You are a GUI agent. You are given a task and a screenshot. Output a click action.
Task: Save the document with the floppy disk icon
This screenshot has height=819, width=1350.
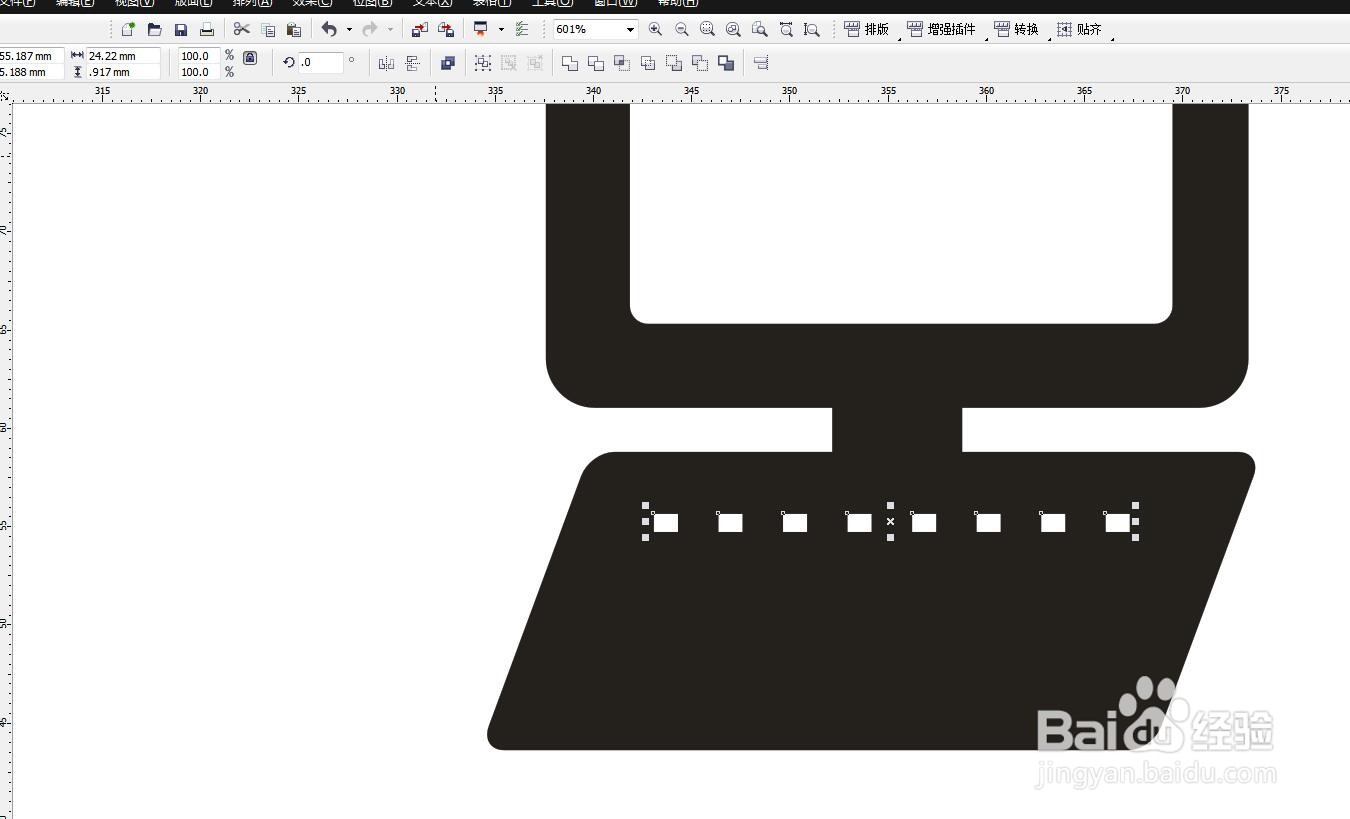pyautogui.click(x=181, y=30)
